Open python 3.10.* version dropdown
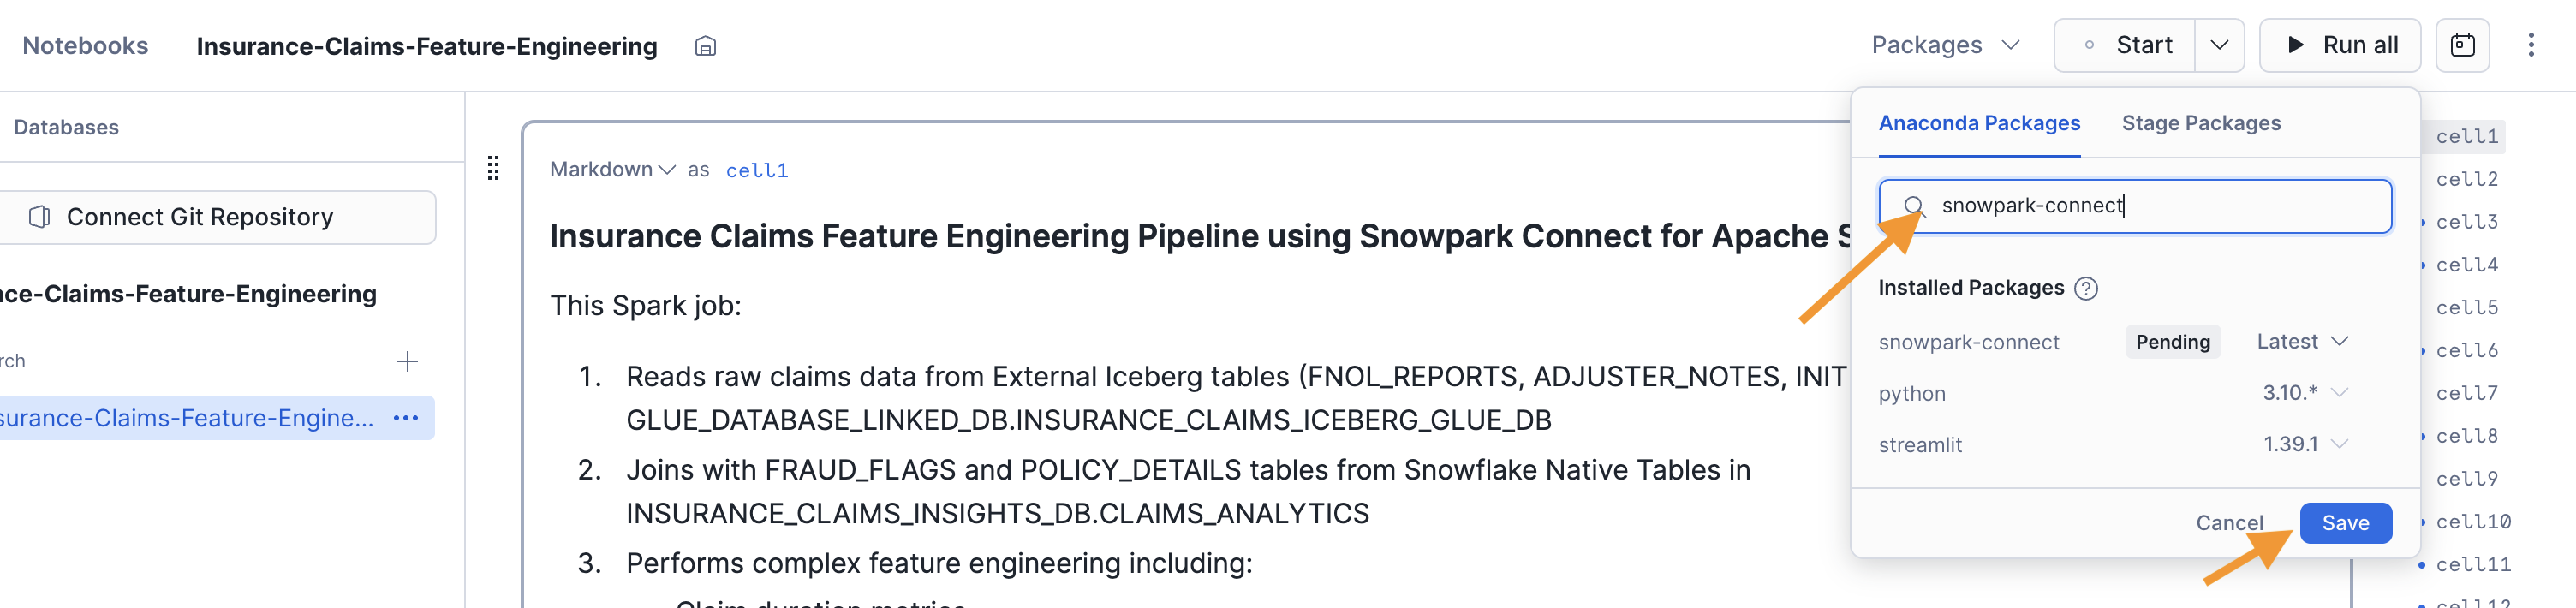This screenshot has height=608, width=2576. tap(2304, 393)
